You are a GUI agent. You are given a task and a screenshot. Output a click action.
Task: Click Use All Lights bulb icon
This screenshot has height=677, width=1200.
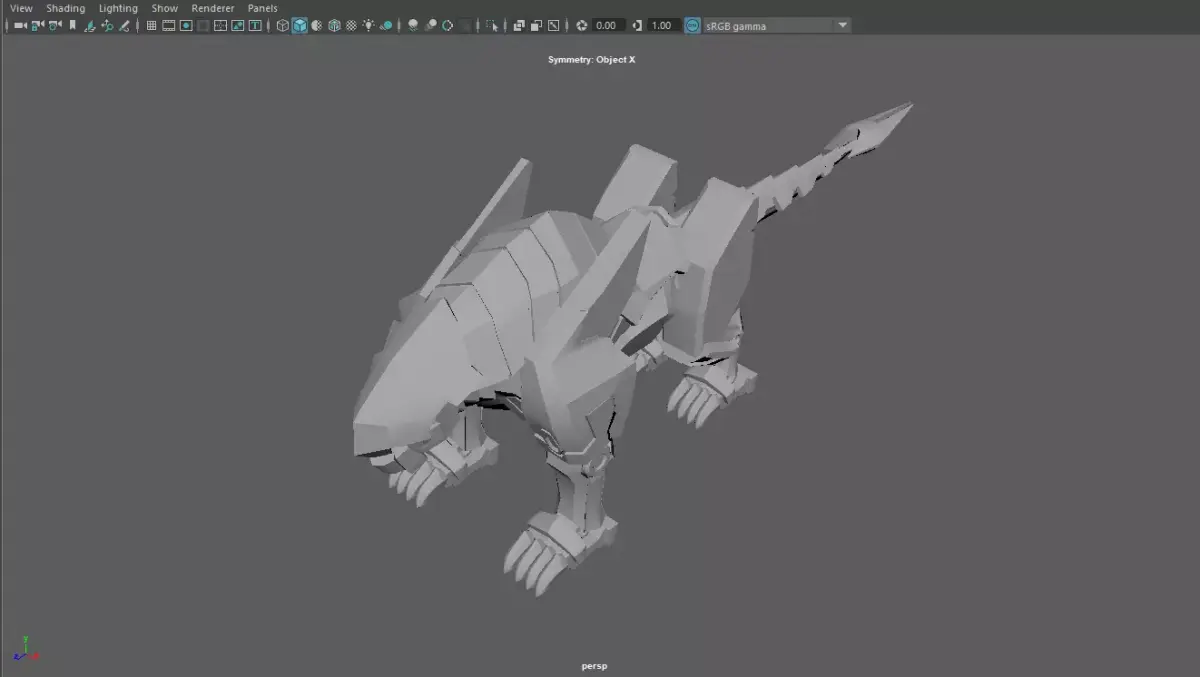tap(368, 25)
